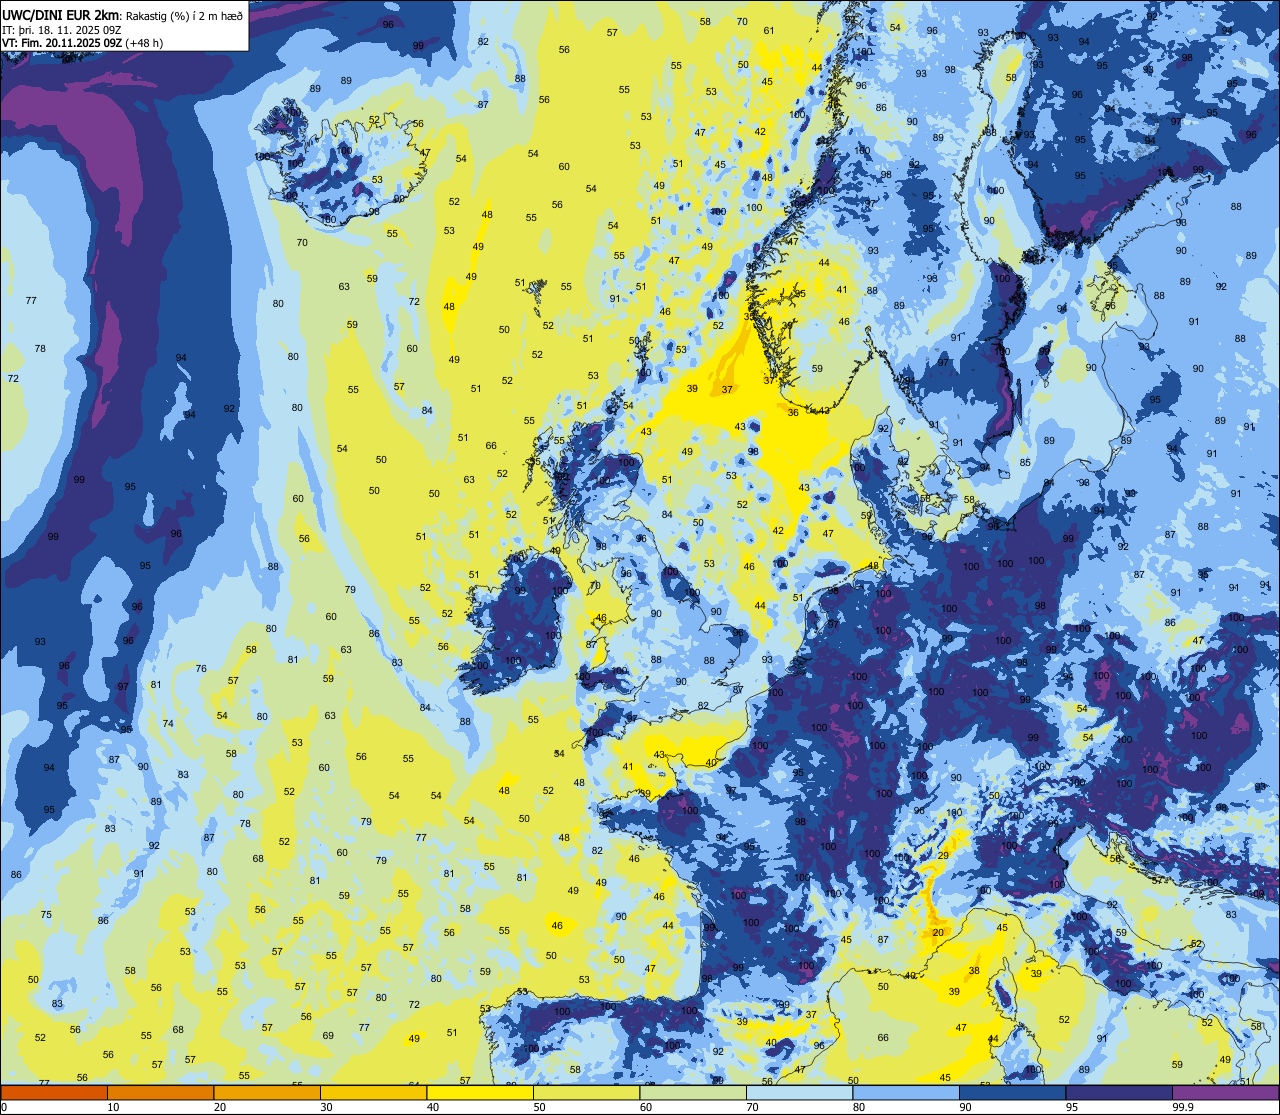This screenshot has height=1115, width=1280.
Task: Click the map title 'UWC/DINI EUR 2km'
Action: (61, 14)
